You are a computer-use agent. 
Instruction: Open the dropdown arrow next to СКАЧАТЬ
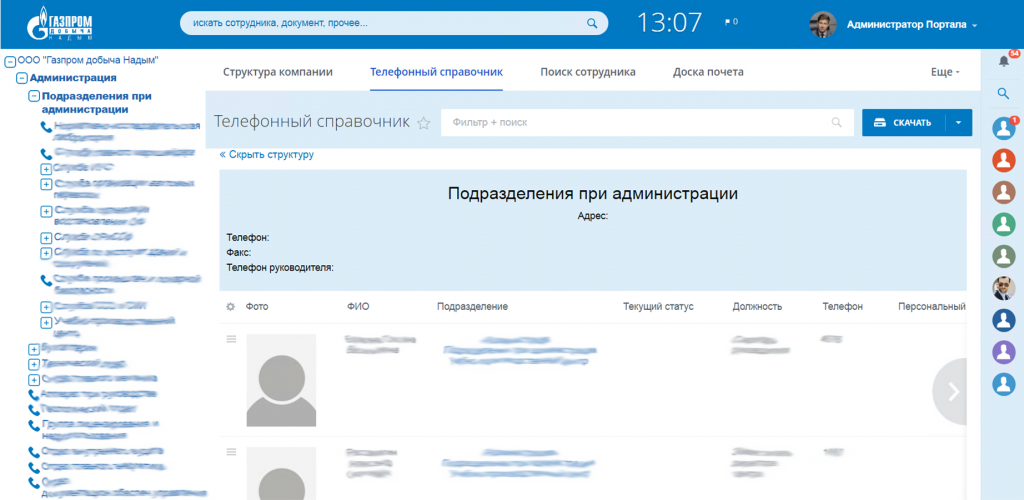point(958,122)
